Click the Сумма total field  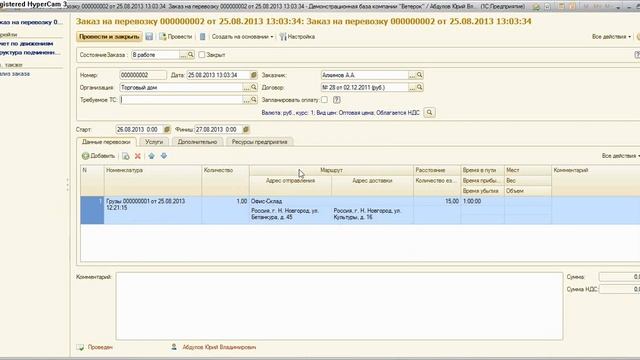pyautogui.click(x=619, y=277)
